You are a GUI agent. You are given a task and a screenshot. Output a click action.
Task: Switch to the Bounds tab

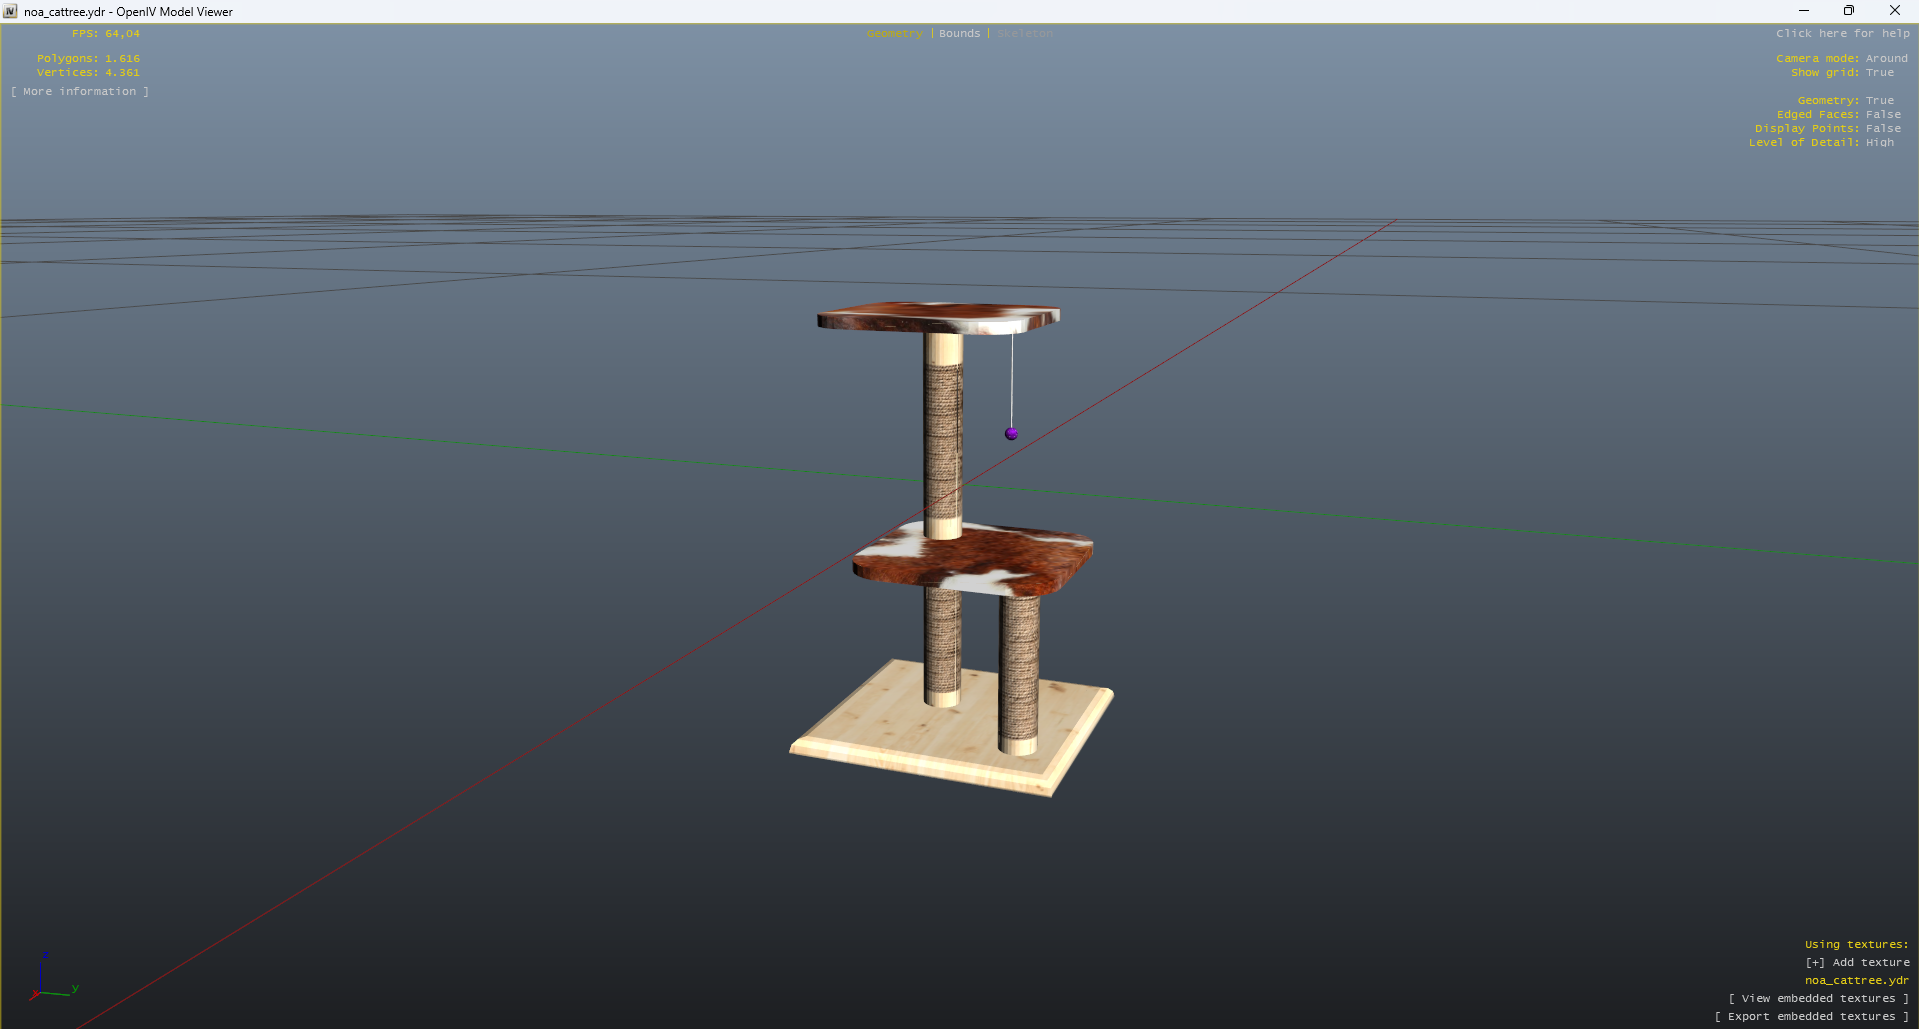pos(959,34)
